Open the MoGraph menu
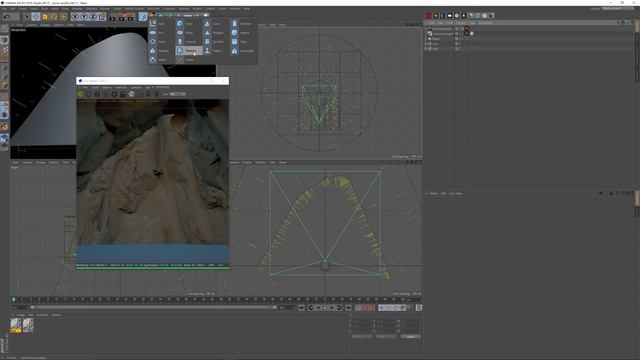 coord(153,9)
